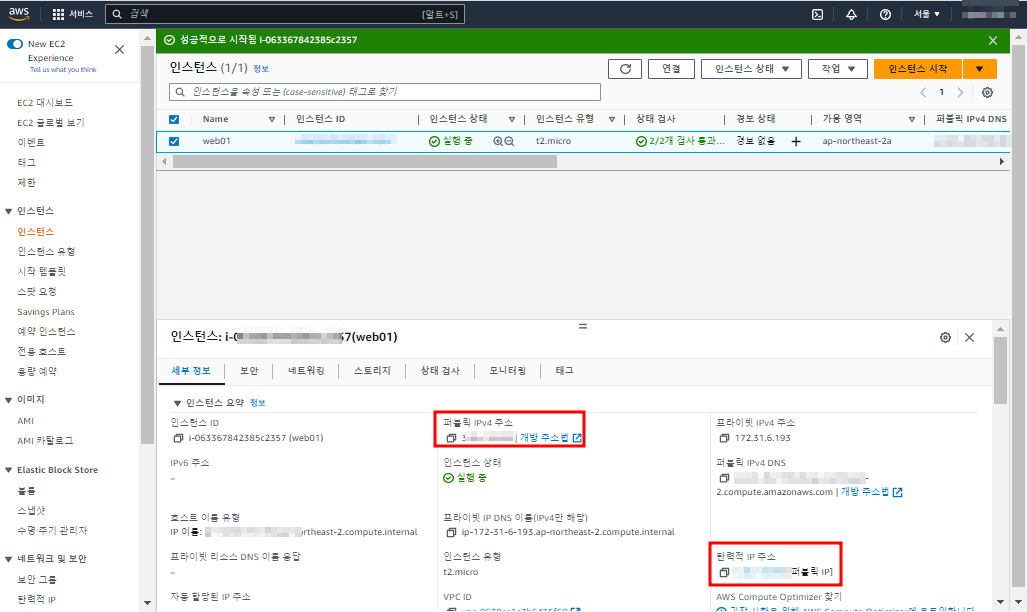
Task: Collapse the 인스턴스 요약 section
Action: [x=177, y=403]
